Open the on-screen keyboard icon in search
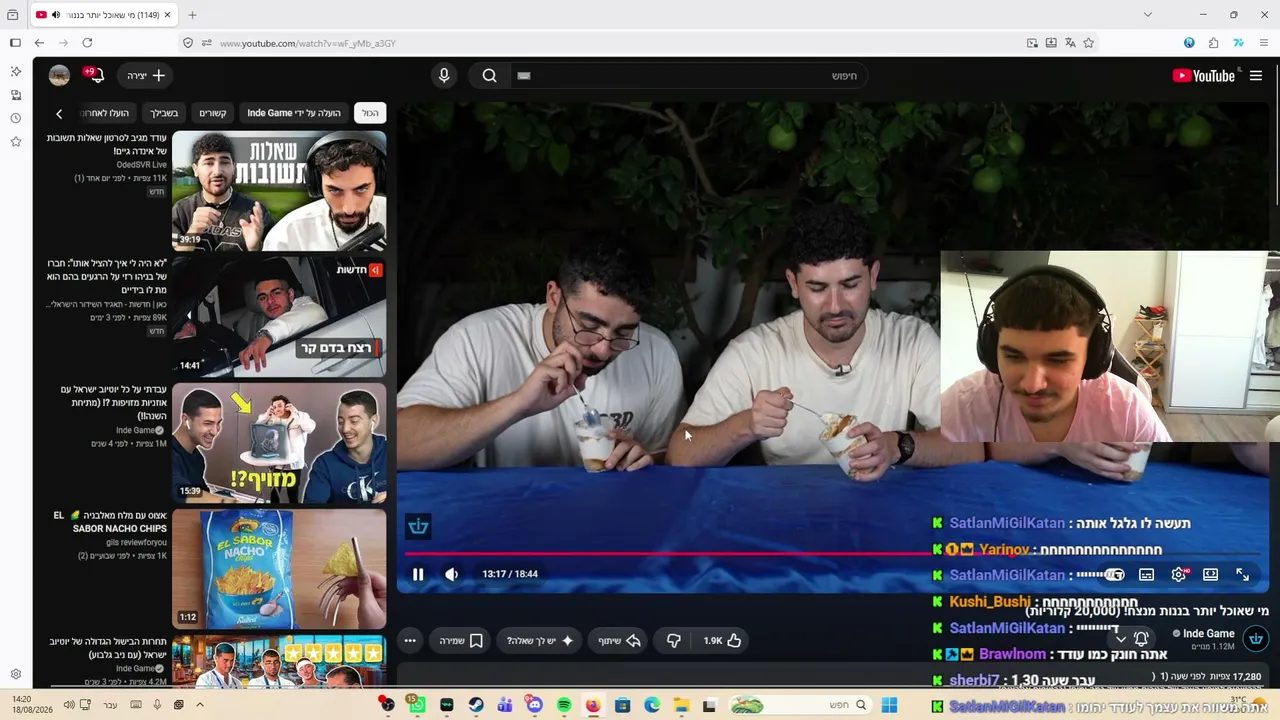This screenshot has height=720, width=1280. (524, 76)
